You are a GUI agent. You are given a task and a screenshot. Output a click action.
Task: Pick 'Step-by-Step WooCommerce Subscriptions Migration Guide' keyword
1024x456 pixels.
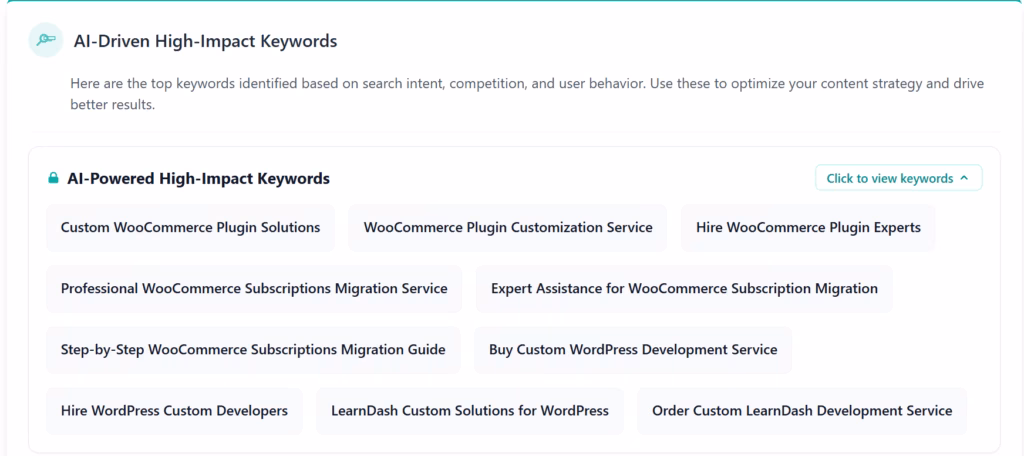click(x=253, y=350)
